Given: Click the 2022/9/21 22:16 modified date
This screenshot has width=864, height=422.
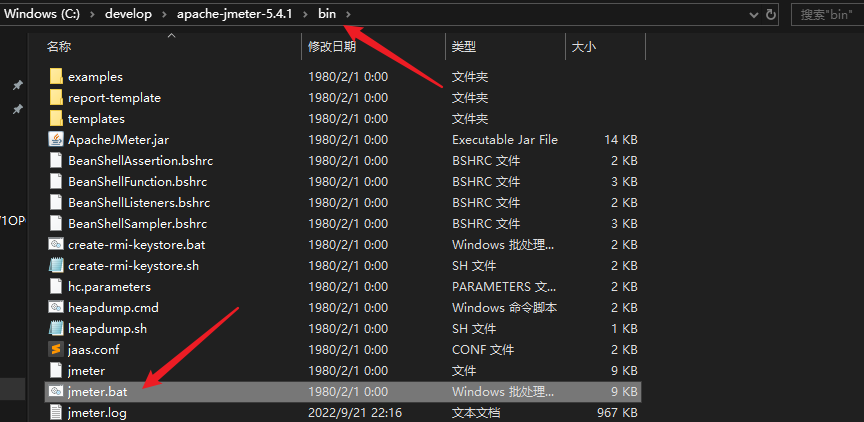Looking at the screenshot, I should [355, 413].
